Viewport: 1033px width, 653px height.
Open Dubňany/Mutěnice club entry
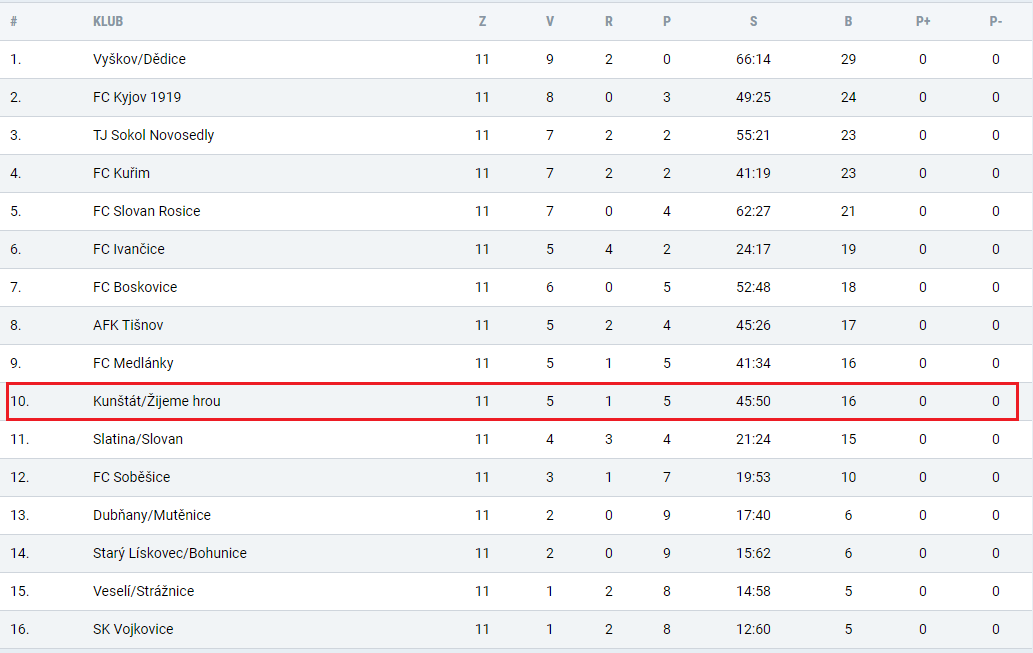(x=152, y=515)
